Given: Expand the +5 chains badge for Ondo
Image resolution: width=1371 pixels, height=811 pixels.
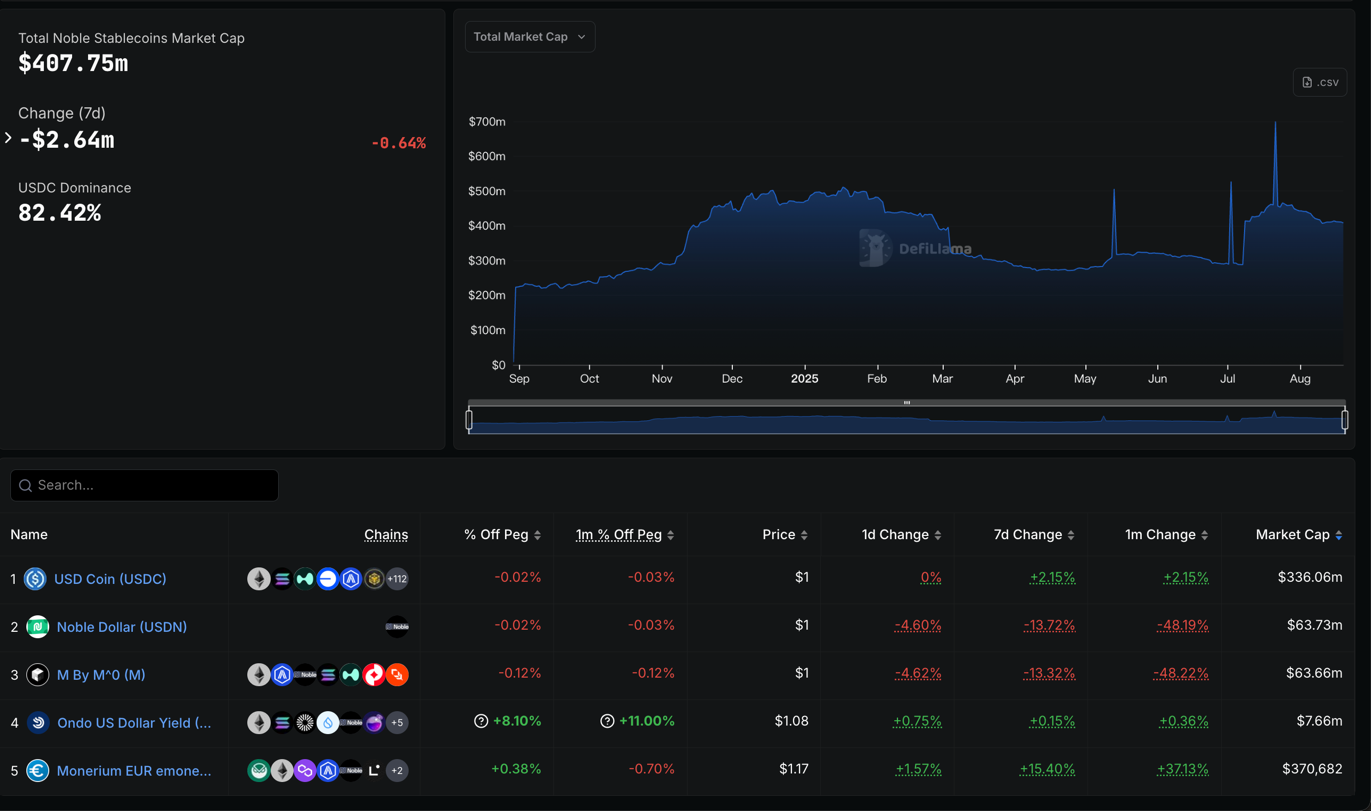Looking at the screenshot, I should click(x=397, y=723).
